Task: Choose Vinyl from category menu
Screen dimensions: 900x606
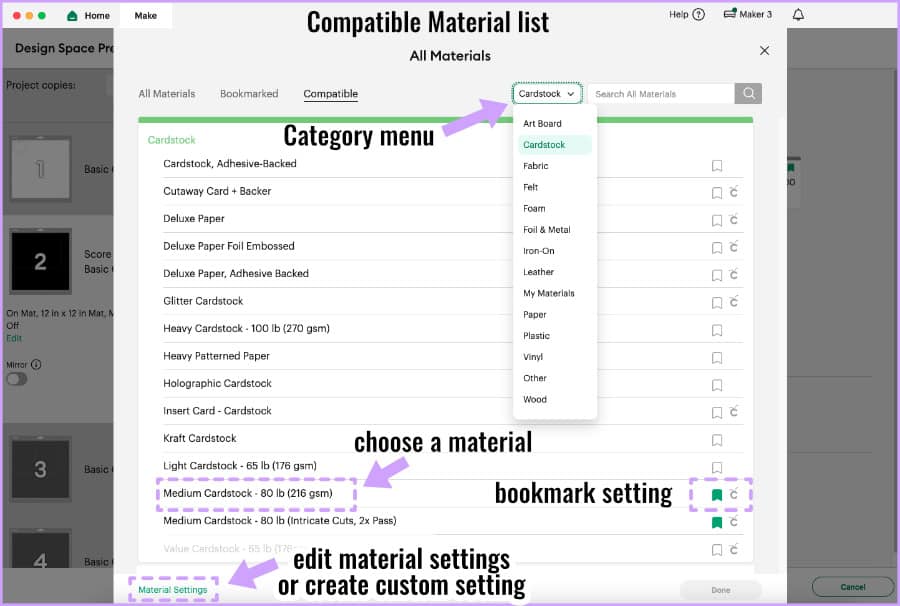Action: click(533, 357)
